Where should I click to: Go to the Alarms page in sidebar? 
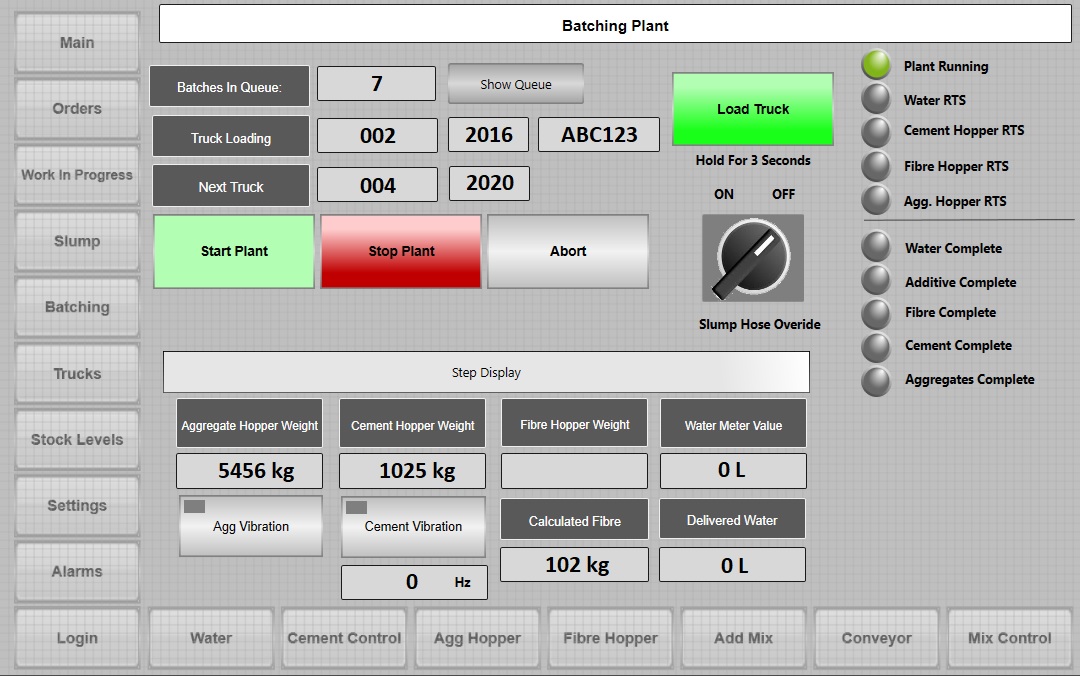click(77, 572)
